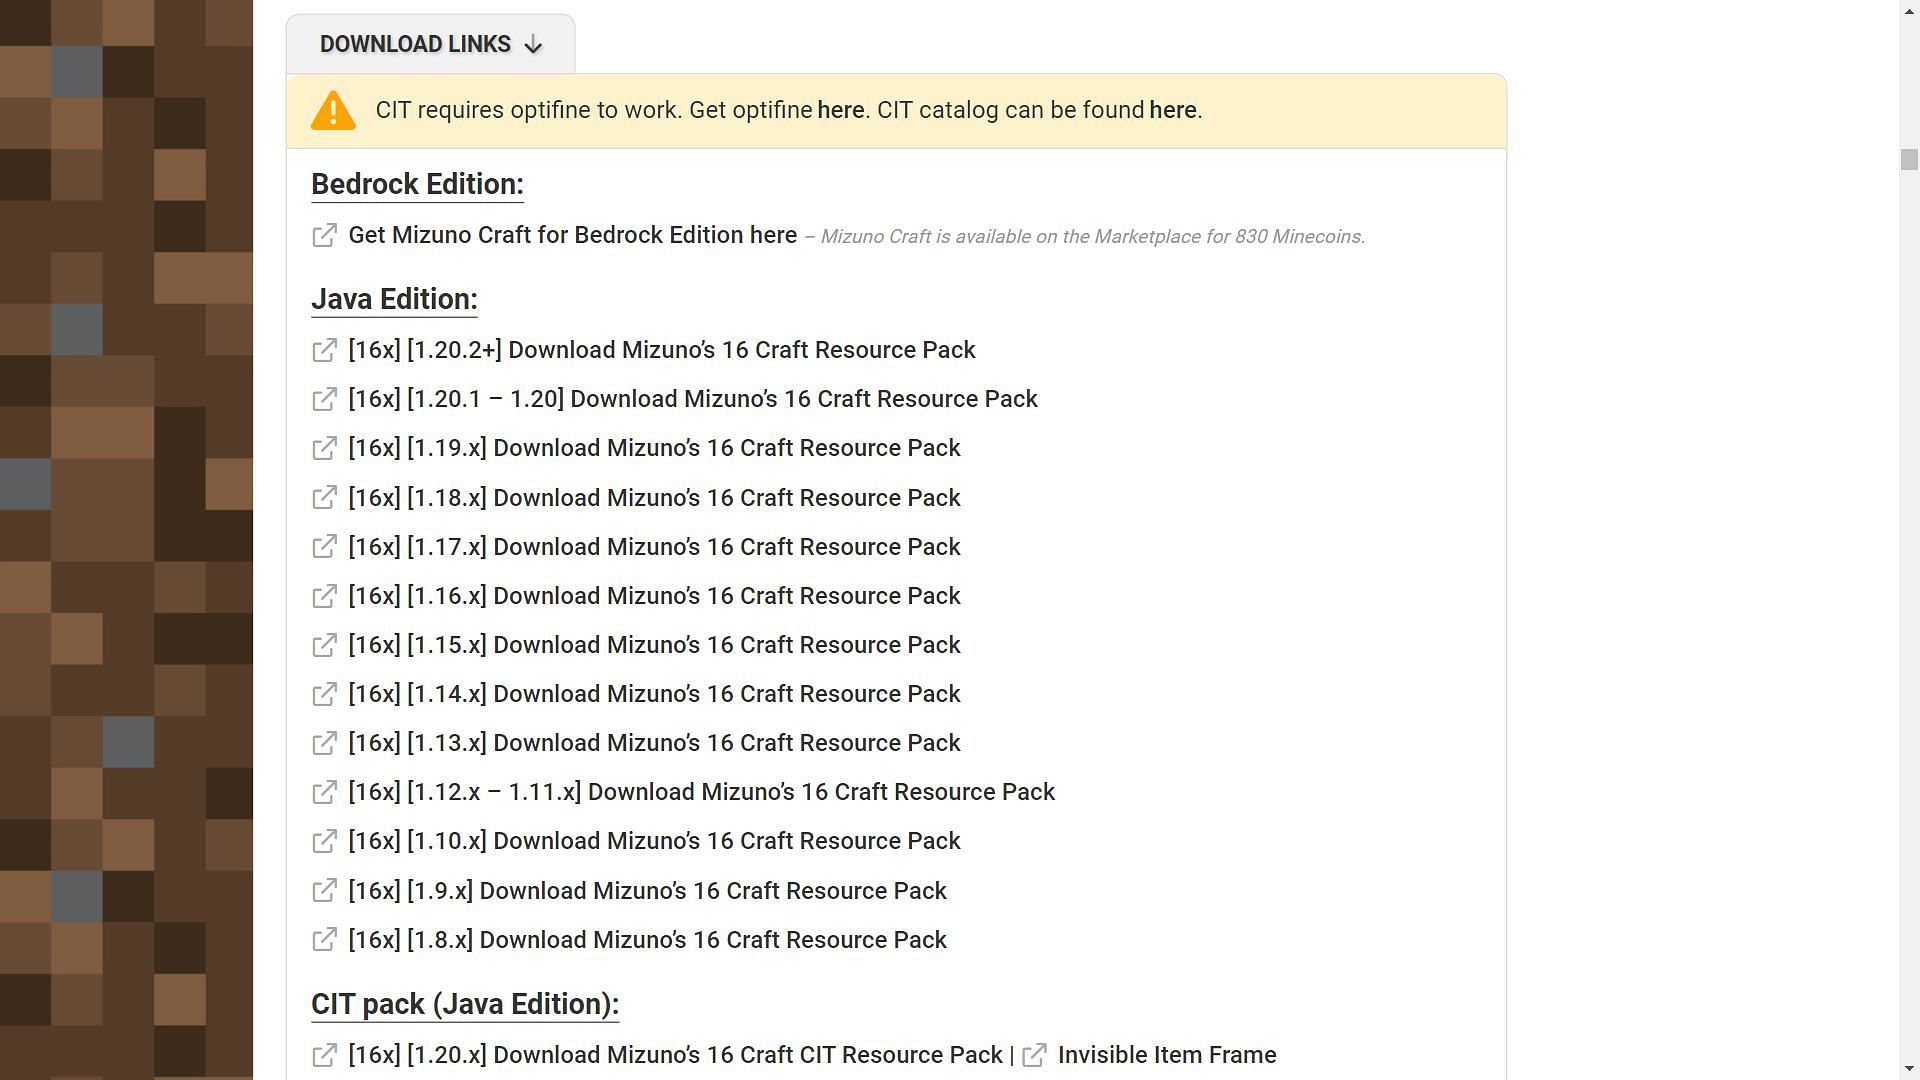
Task: Click the external-link icon next to Bedrock Edition link
Action: (324, 235)
